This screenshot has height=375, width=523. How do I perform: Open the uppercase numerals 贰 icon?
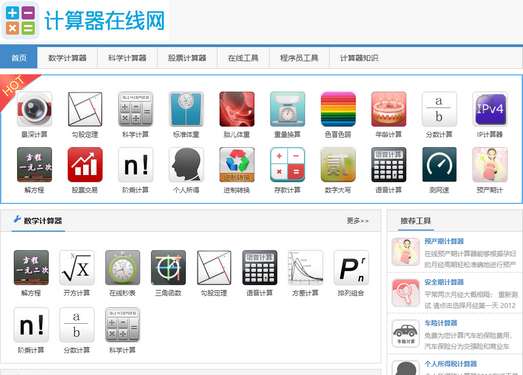[x=338, y=164]
